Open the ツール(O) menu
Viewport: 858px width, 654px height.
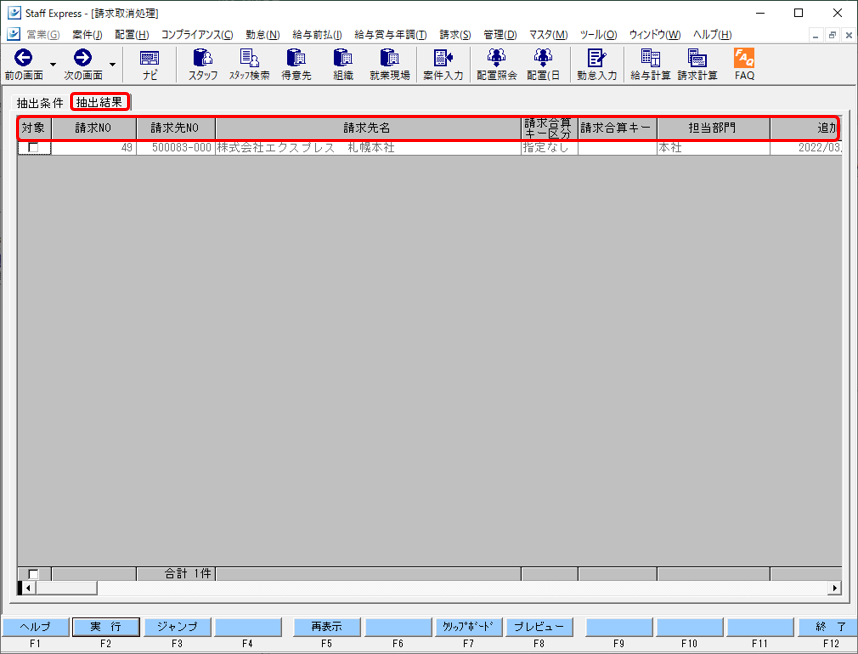click(x=599, y=34)
